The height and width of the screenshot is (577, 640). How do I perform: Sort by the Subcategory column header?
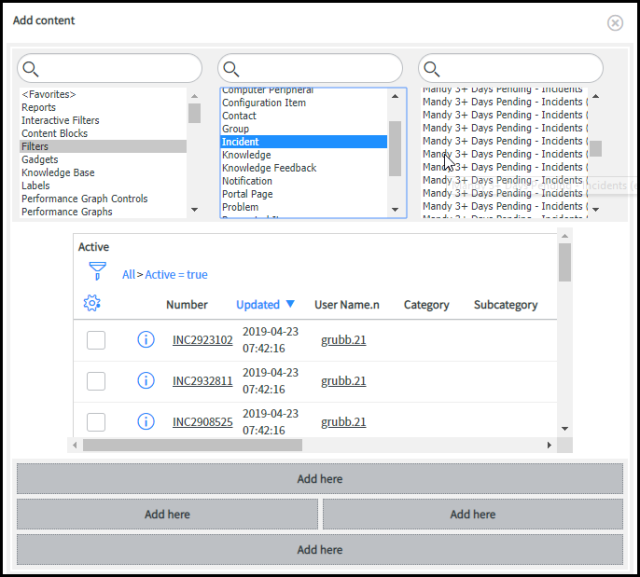pyautogui.click(x=506, y=305)
